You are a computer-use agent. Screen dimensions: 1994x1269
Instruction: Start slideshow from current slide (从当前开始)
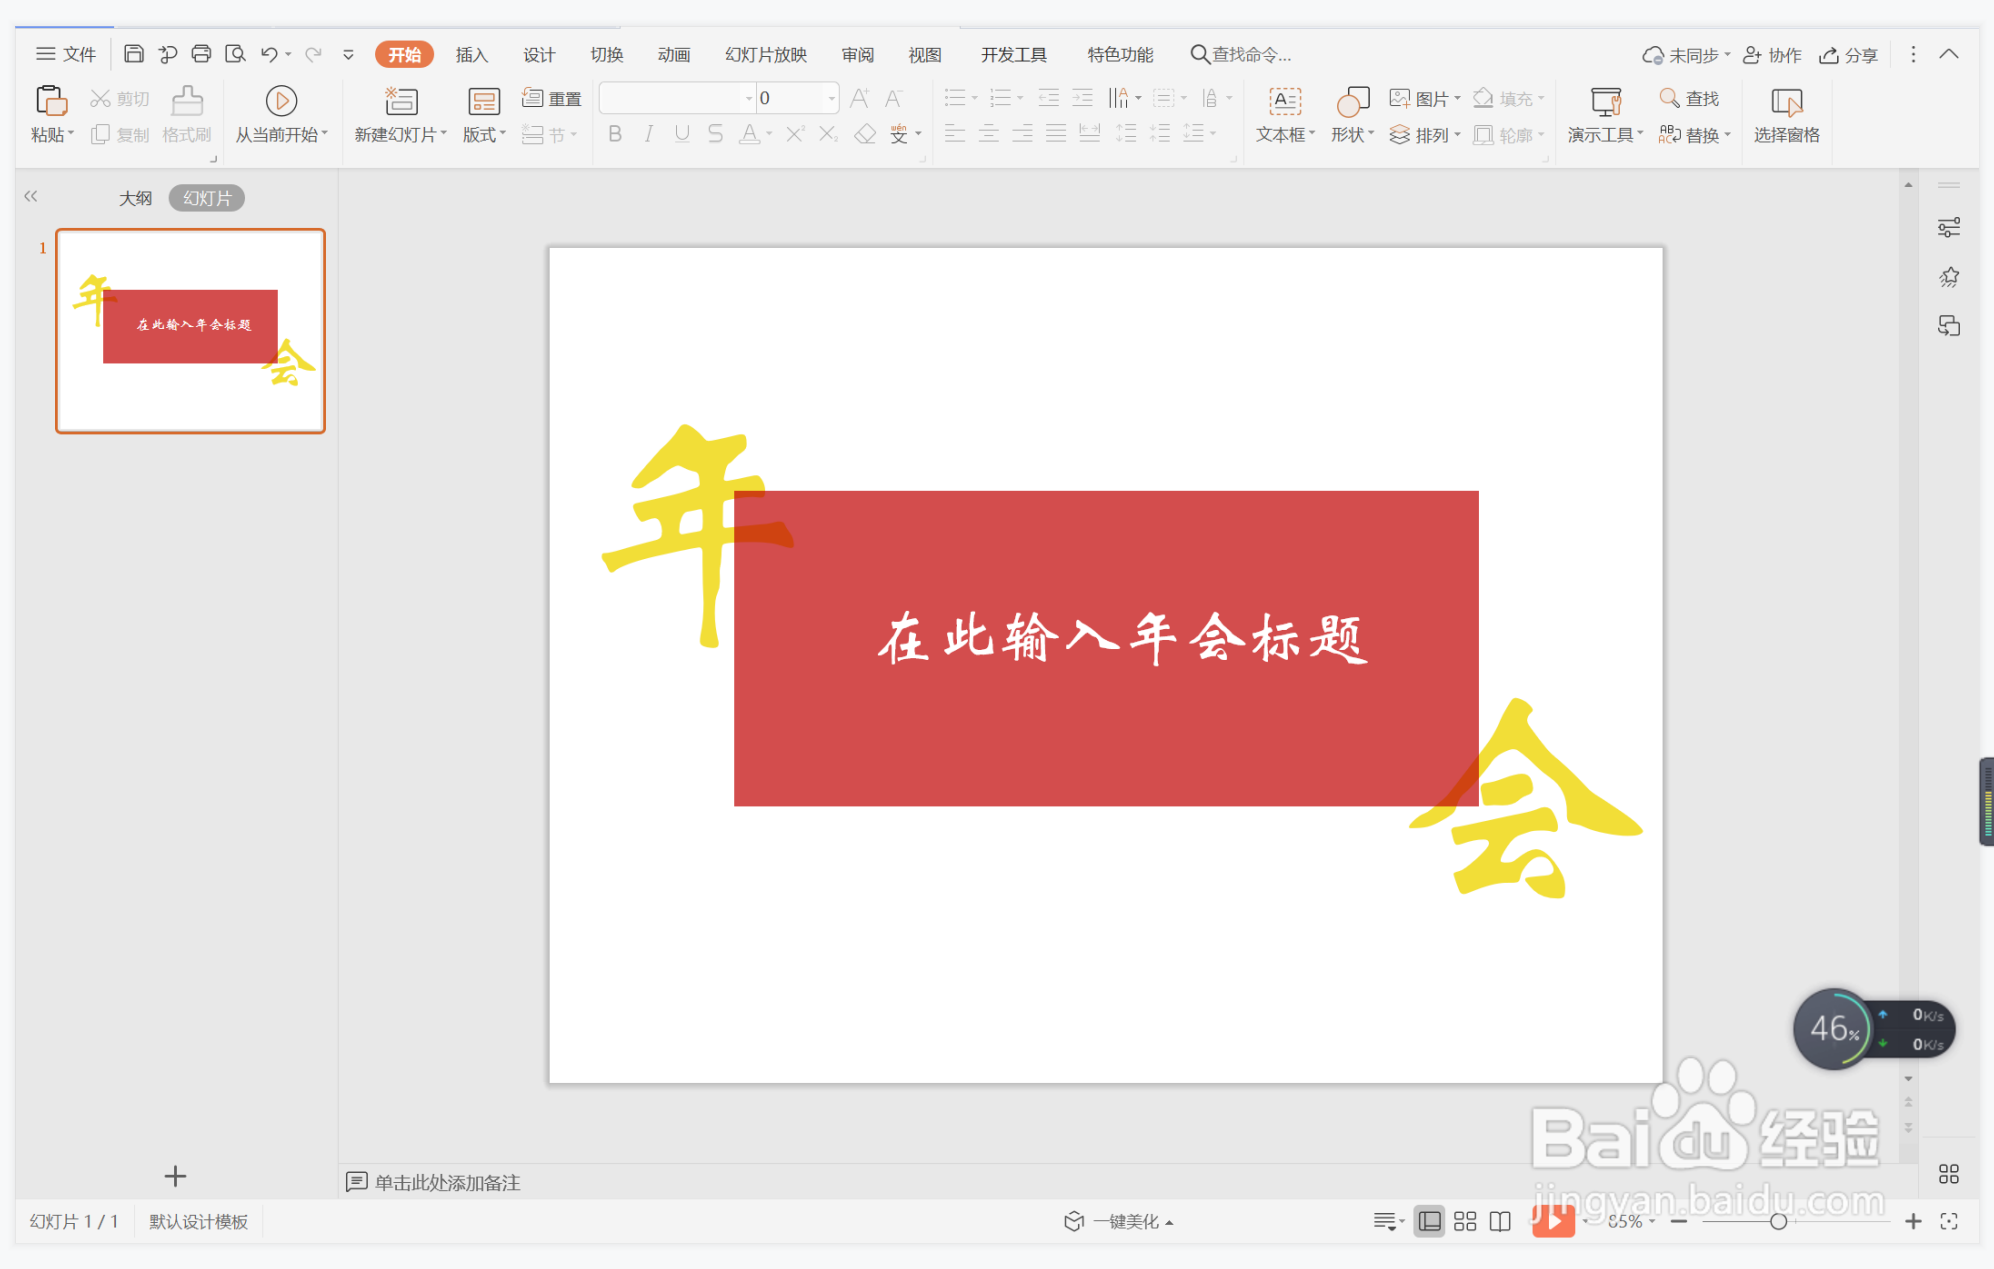click(x=281, y=113)
